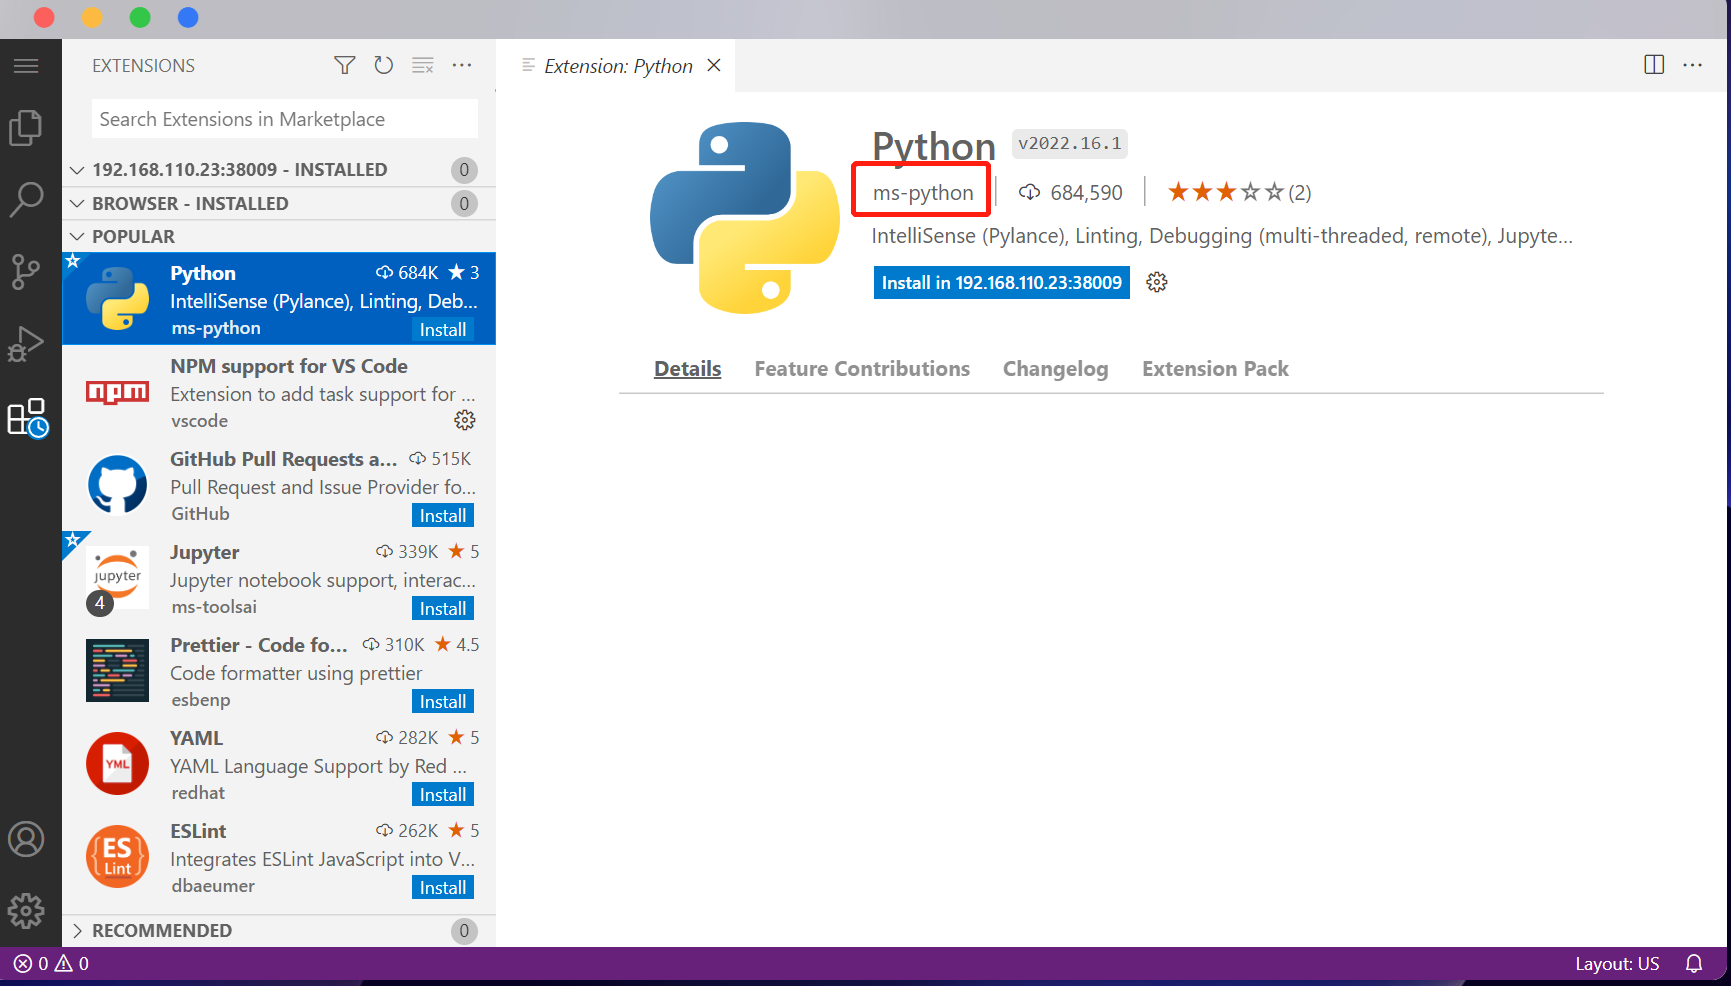Open the gear menu beside Python install button

(1157, 283)
